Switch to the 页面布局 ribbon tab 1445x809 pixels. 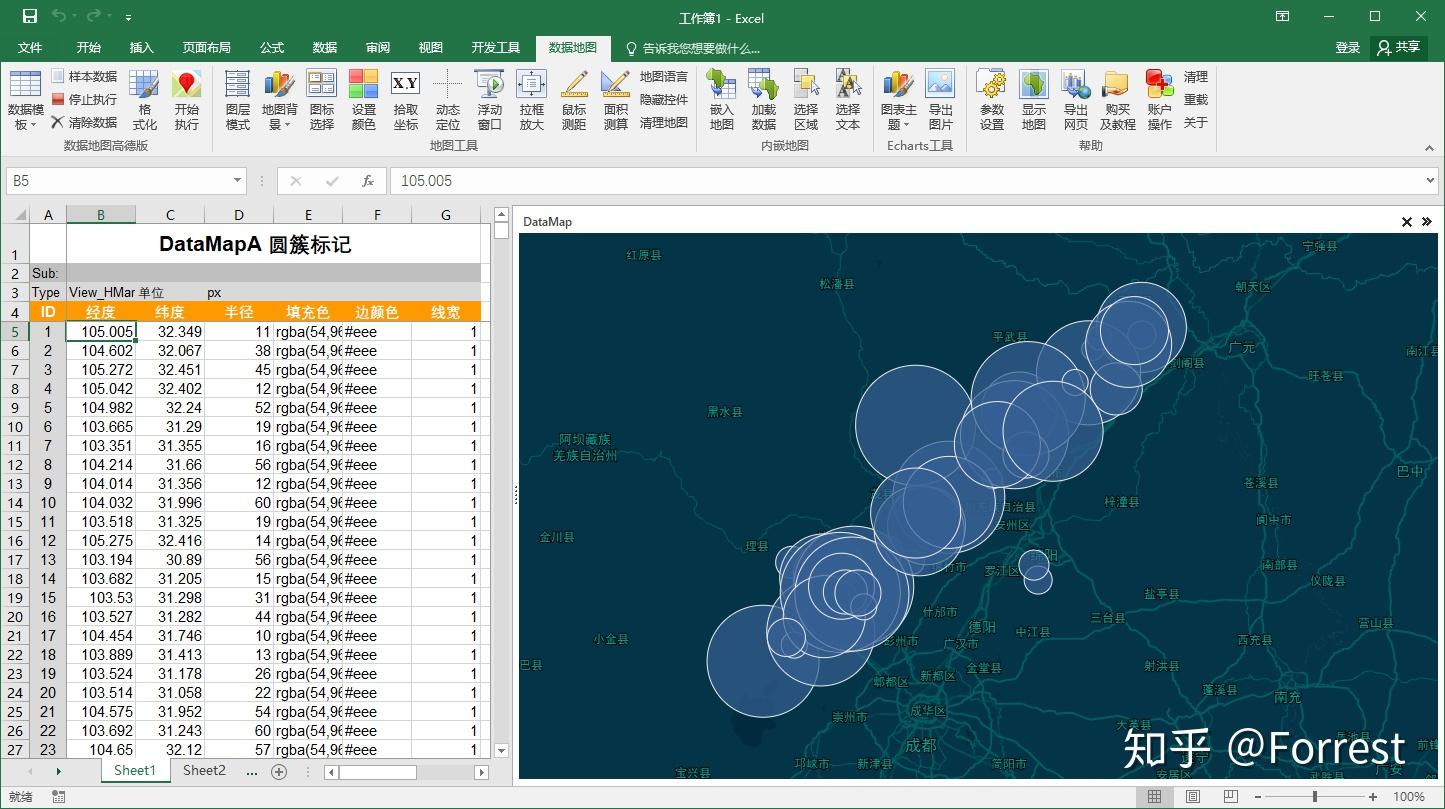[x=207, y=48]
